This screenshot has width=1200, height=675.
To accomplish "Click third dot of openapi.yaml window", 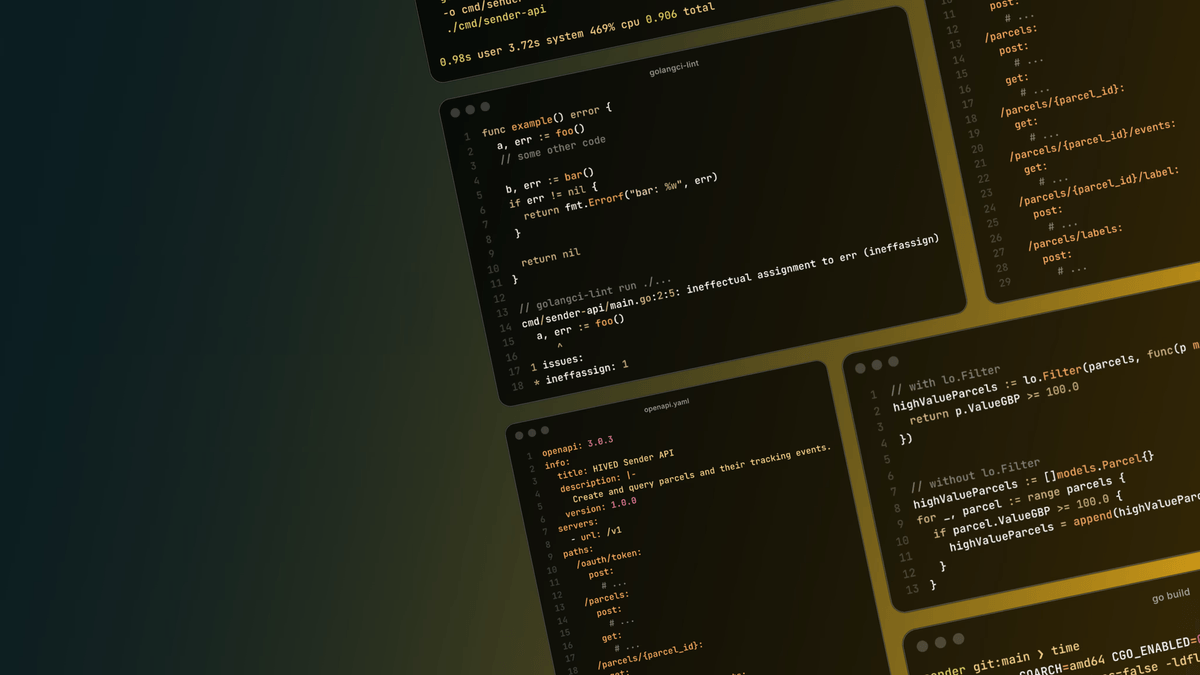I will [545, 430].
